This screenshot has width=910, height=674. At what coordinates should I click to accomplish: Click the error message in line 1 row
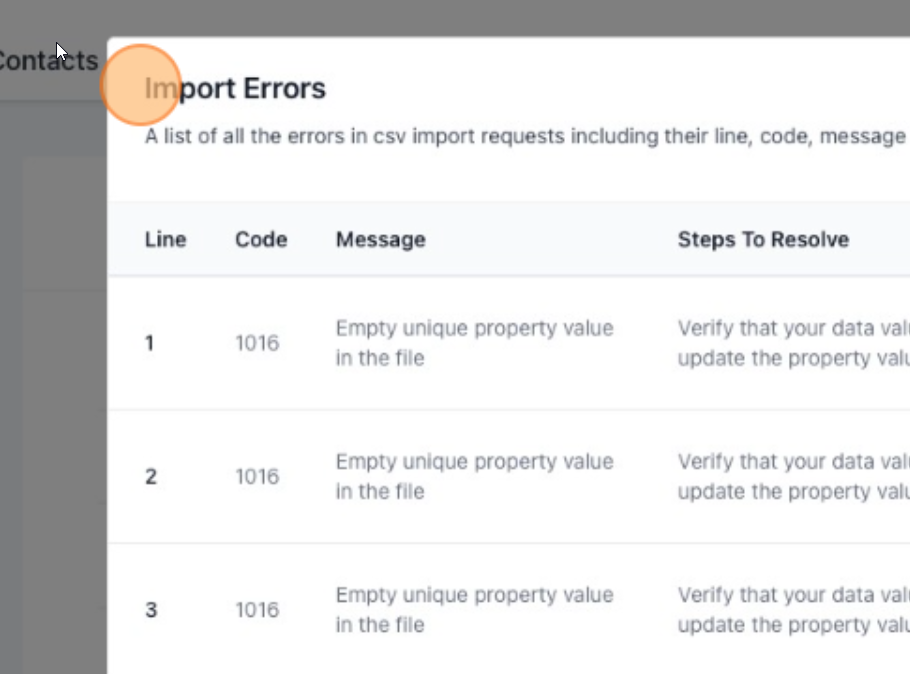point(474,343)
